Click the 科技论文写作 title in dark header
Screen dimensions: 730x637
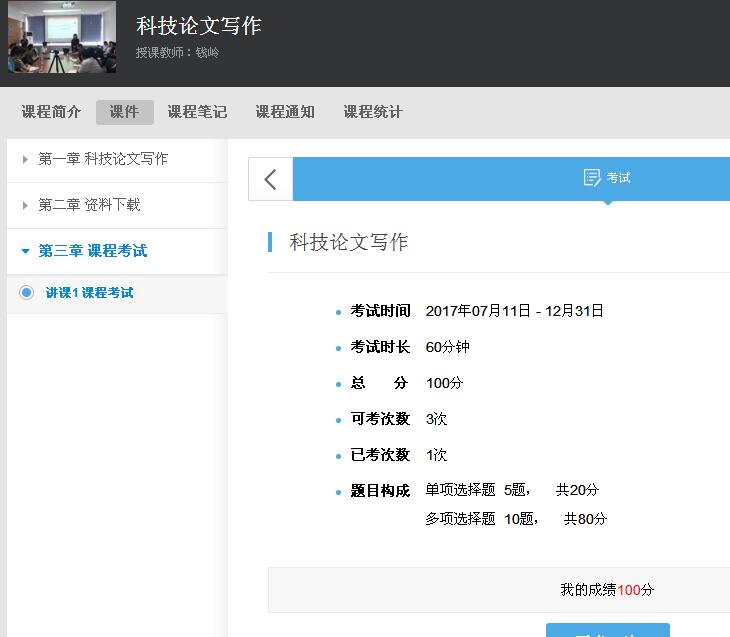pyautogui.click(x=198, y=26)
